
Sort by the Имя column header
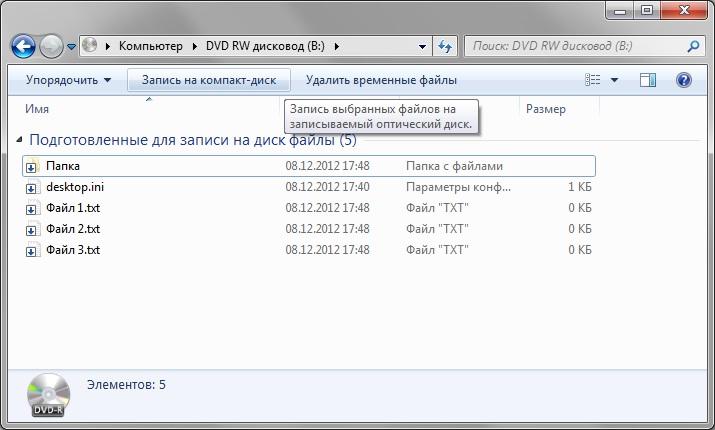coord(38,109)
